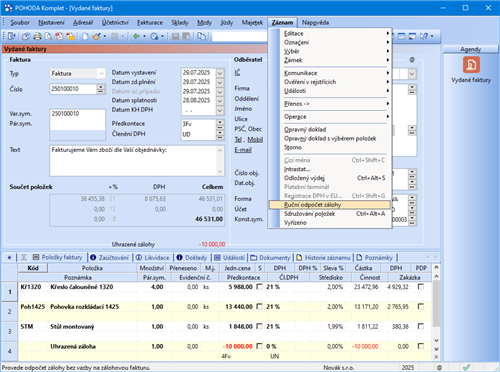Switch to the Dokumenty tab
The height and width of the screenshot is (372, 500).
pyautogui.click(x=270, y=257)
